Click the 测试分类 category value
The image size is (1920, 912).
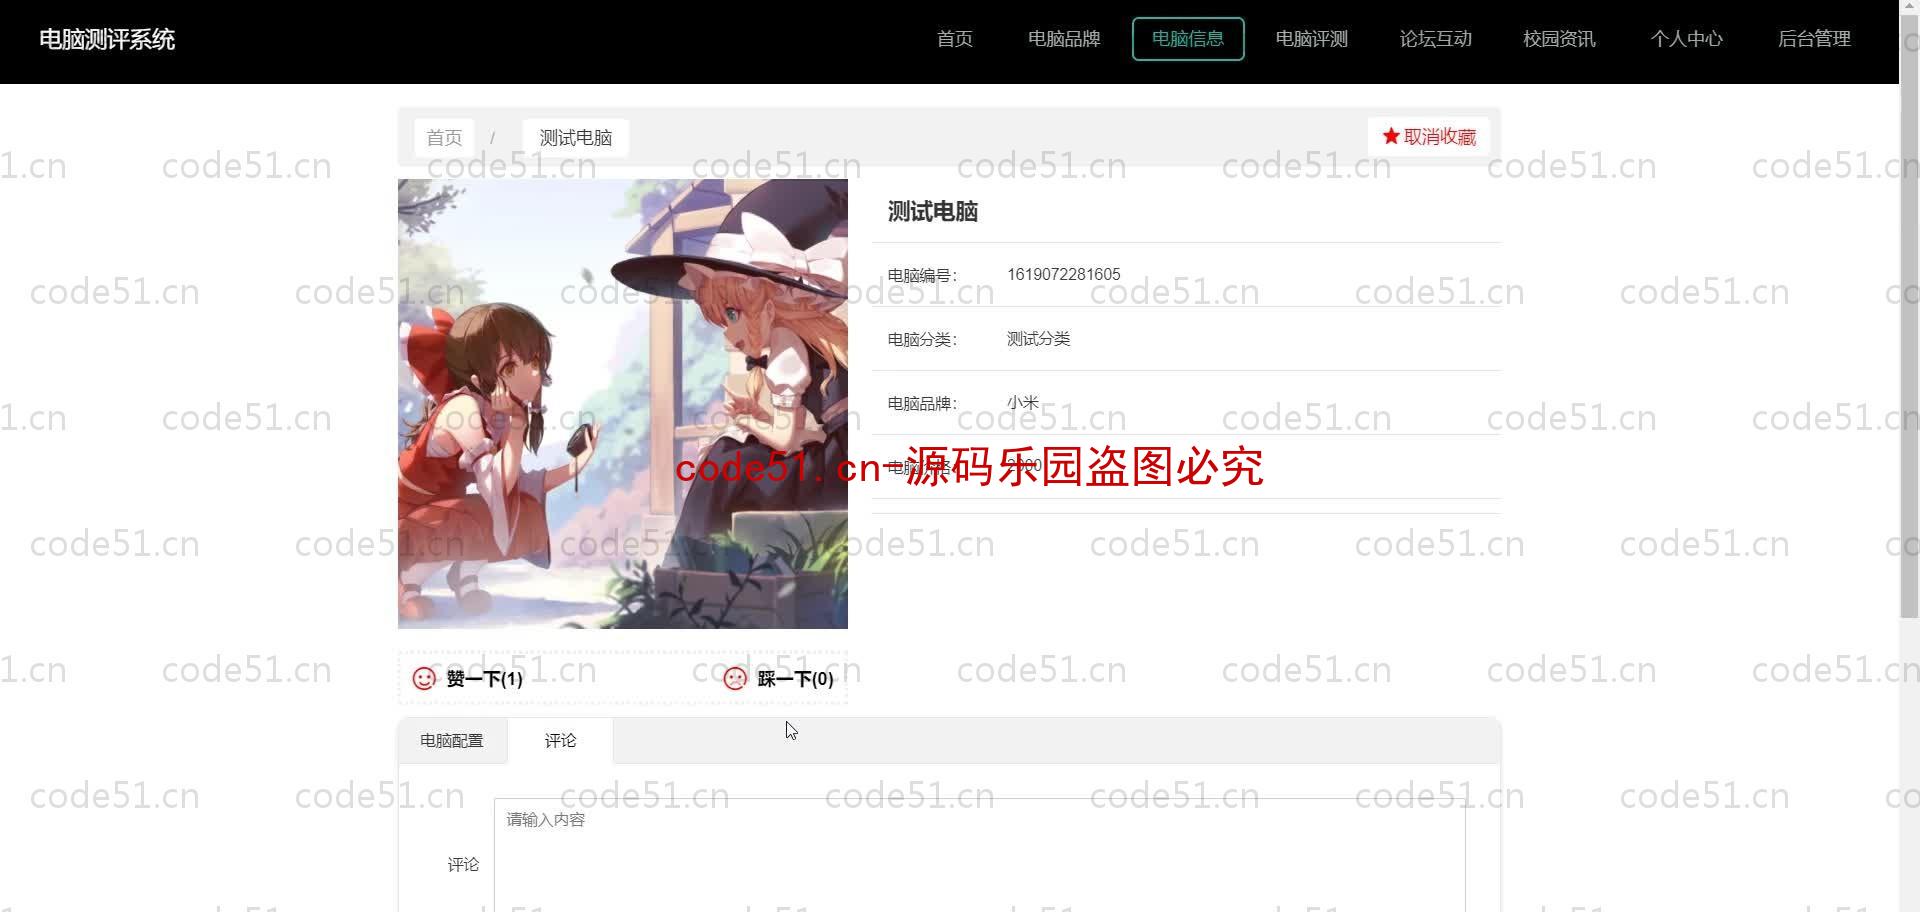pos(1038,339)
